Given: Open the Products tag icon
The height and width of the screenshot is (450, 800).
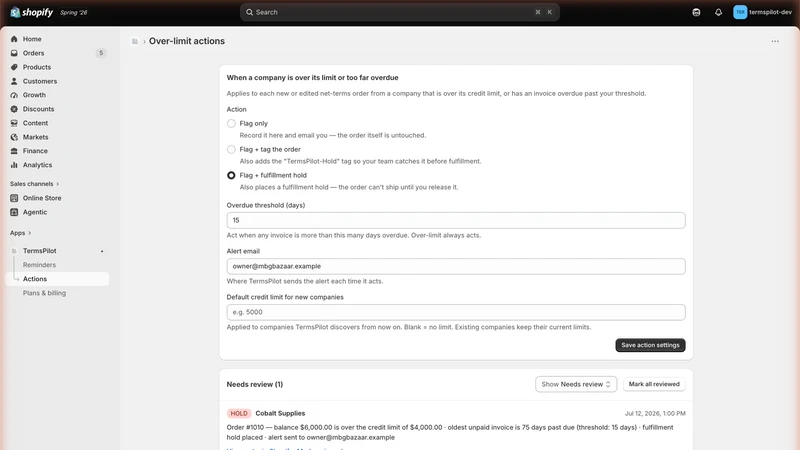Looking at the screenshot, I should (x=14, y=67).
